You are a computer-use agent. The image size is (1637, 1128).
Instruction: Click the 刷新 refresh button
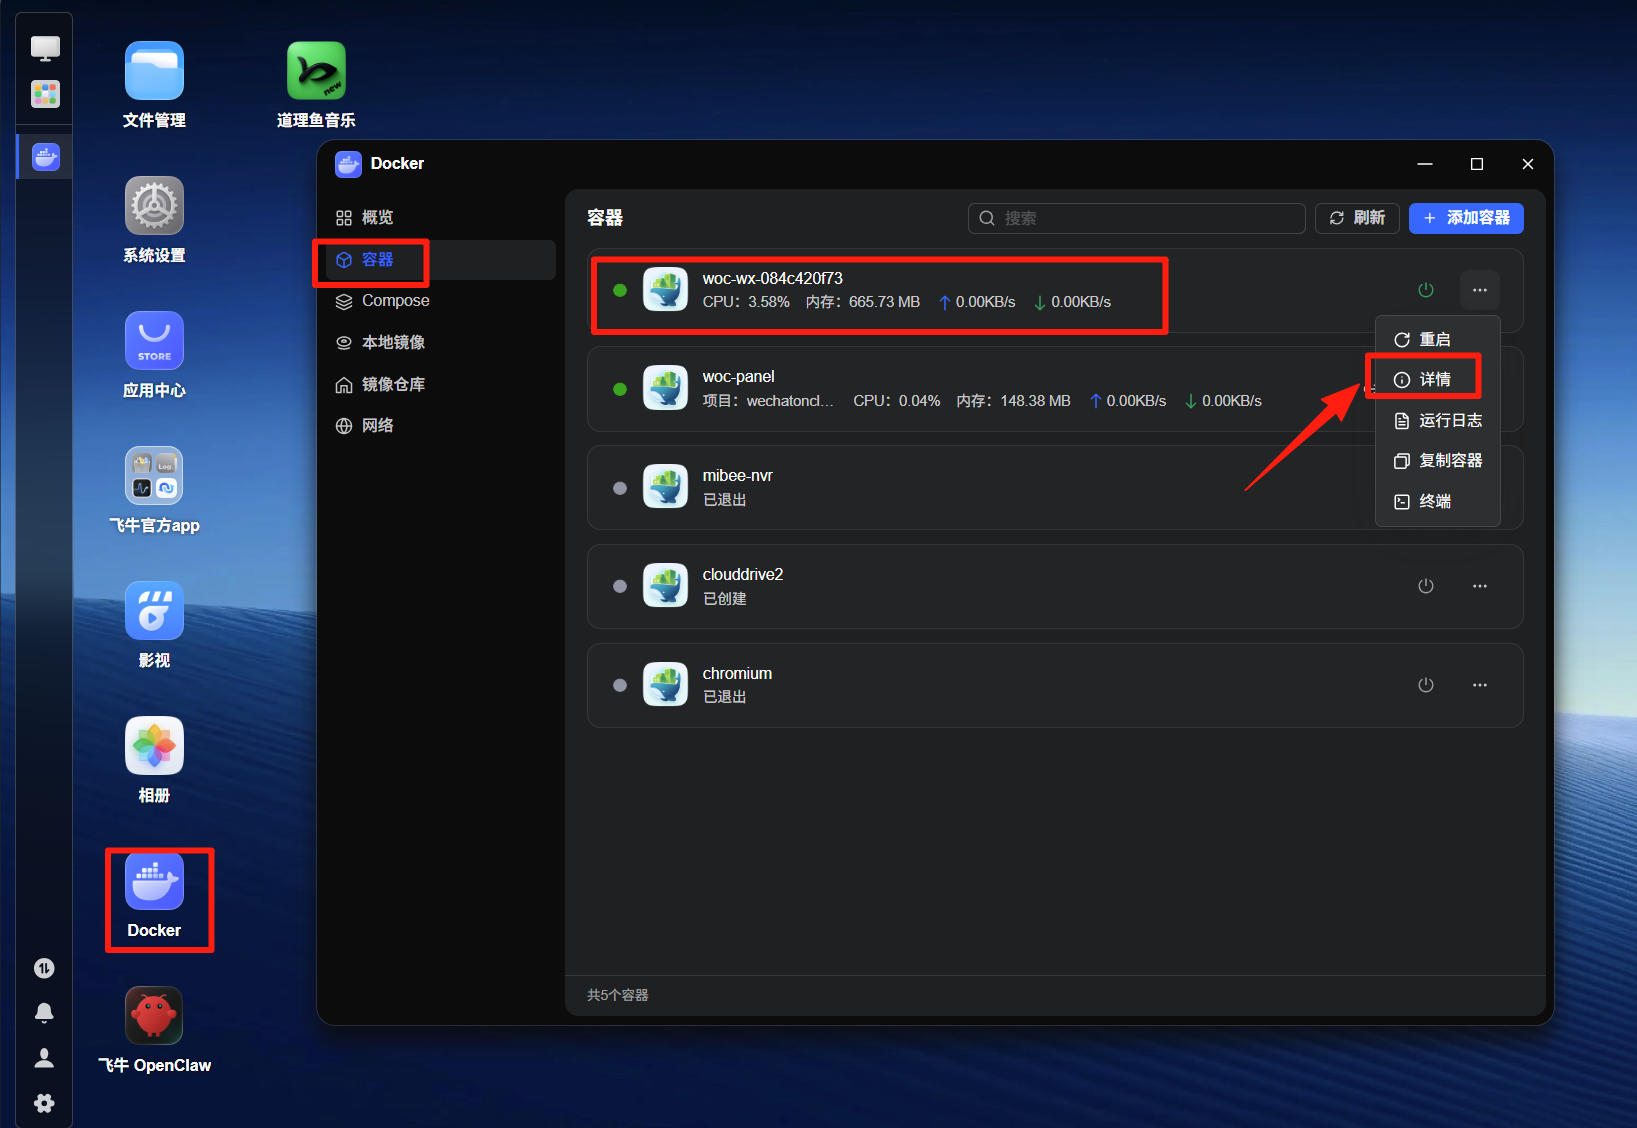(1357, 218)
